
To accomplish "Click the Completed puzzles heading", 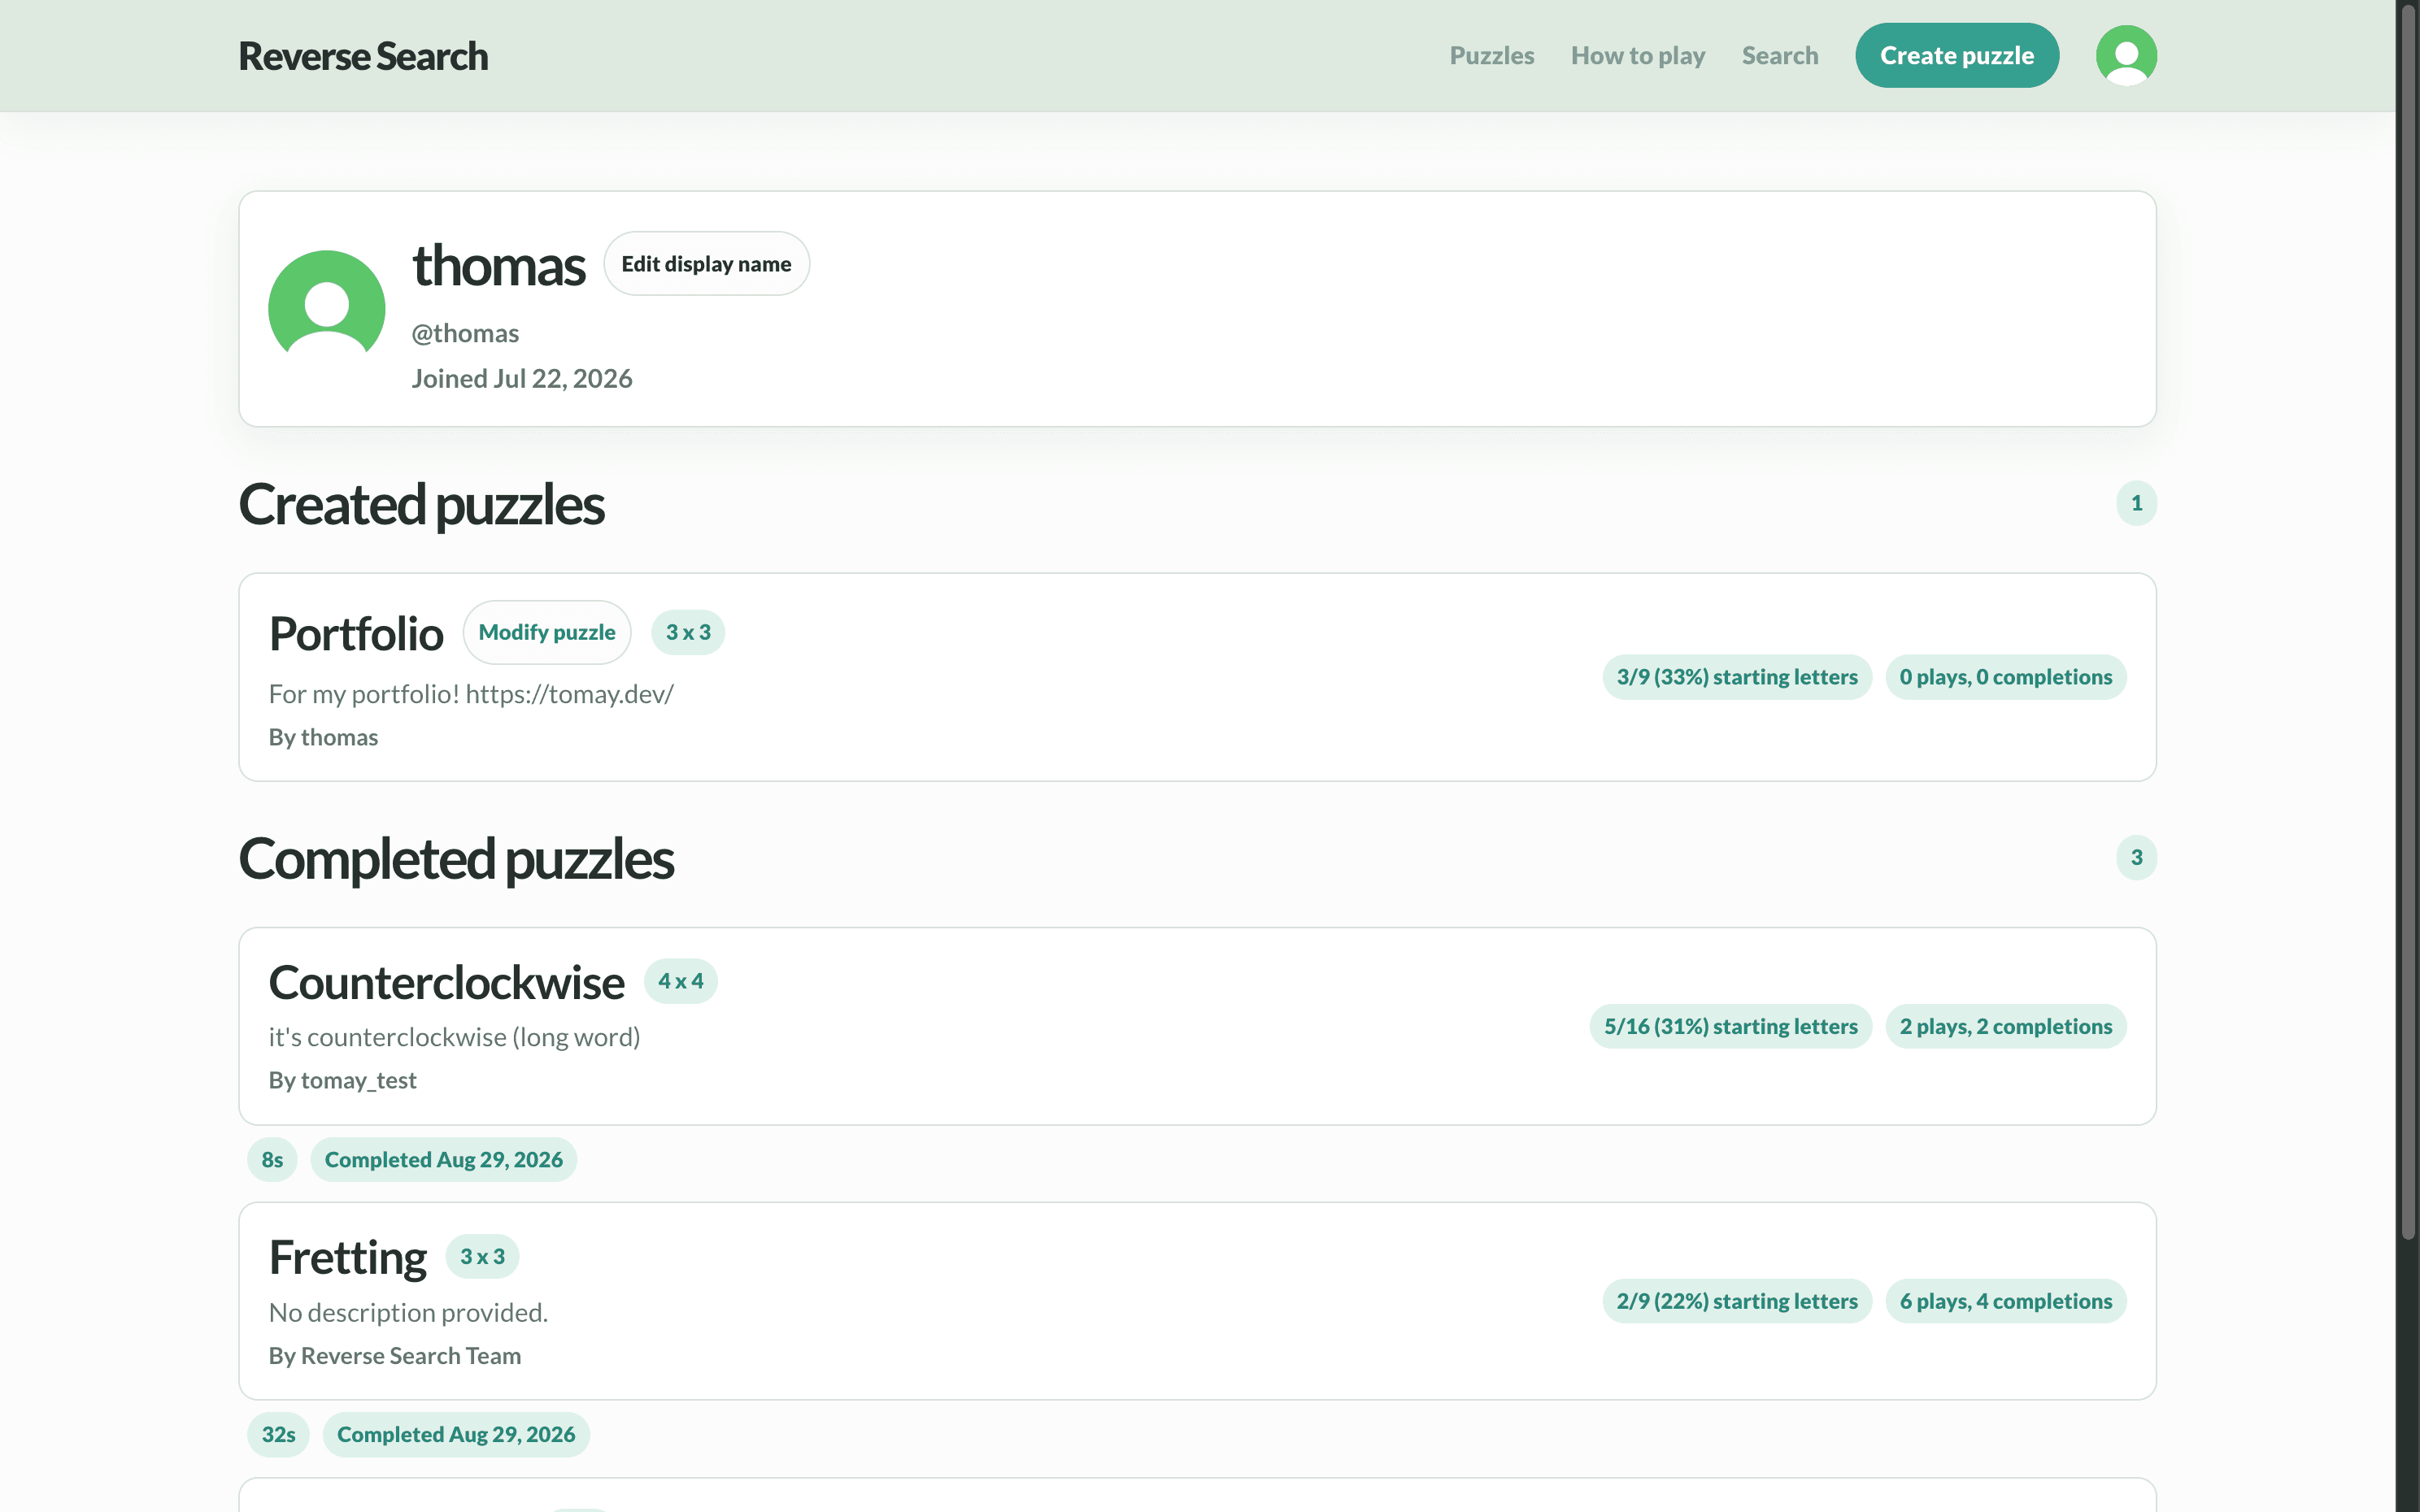I will (456, 859).
